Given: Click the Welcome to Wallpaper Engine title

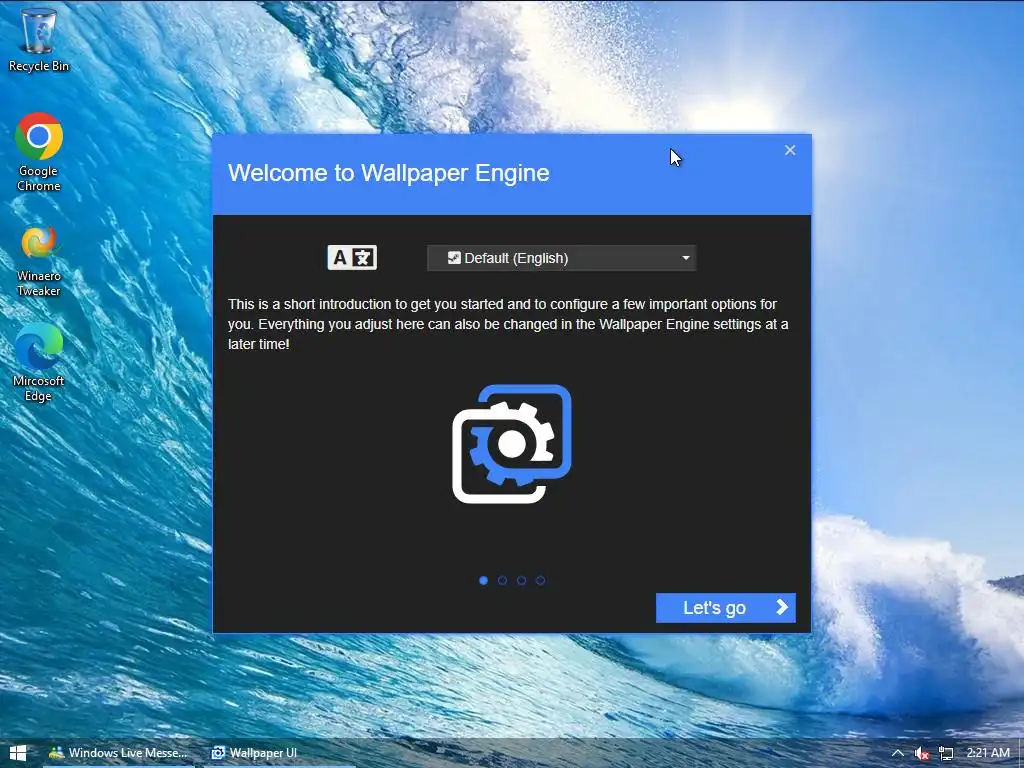Looking at the screenshot, I should pos(389,173).
